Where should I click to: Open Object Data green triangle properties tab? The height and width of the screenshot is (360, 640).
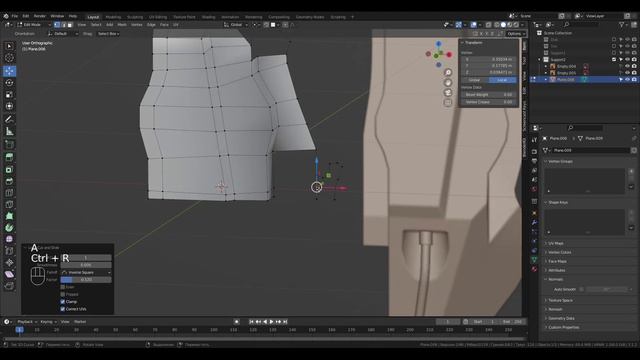point(534,260)
